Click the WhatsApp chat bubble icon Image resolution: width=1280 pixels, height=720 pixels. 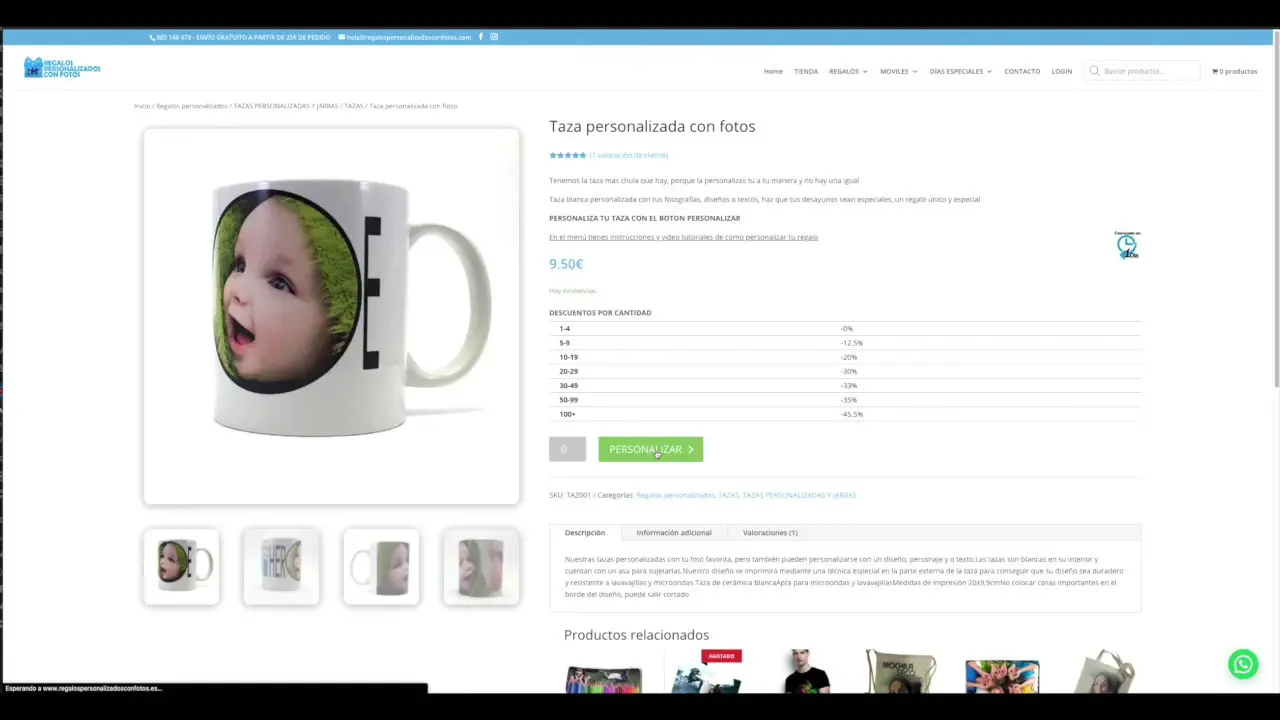1243,663
